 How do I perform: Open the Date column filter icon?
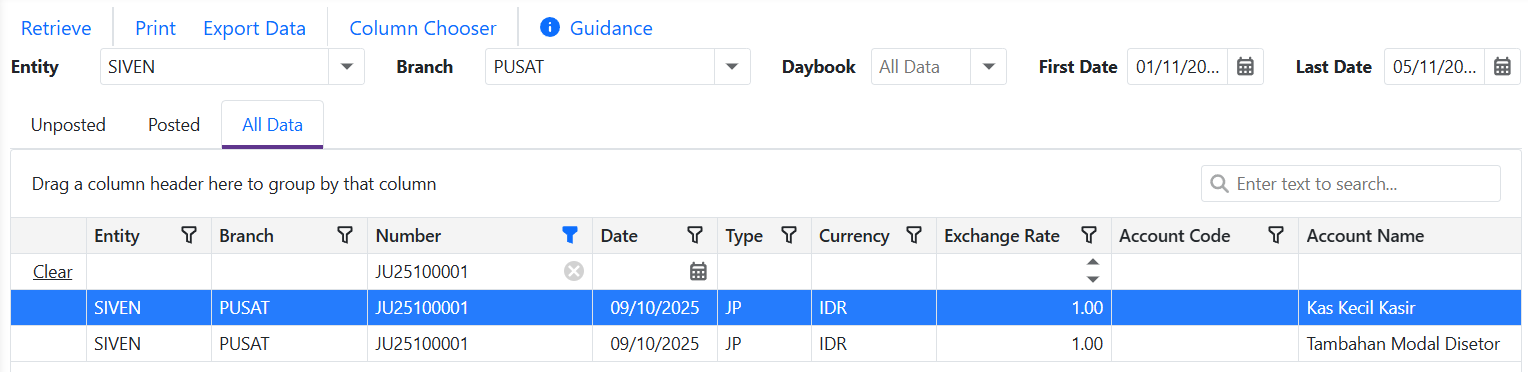[695, 235]
